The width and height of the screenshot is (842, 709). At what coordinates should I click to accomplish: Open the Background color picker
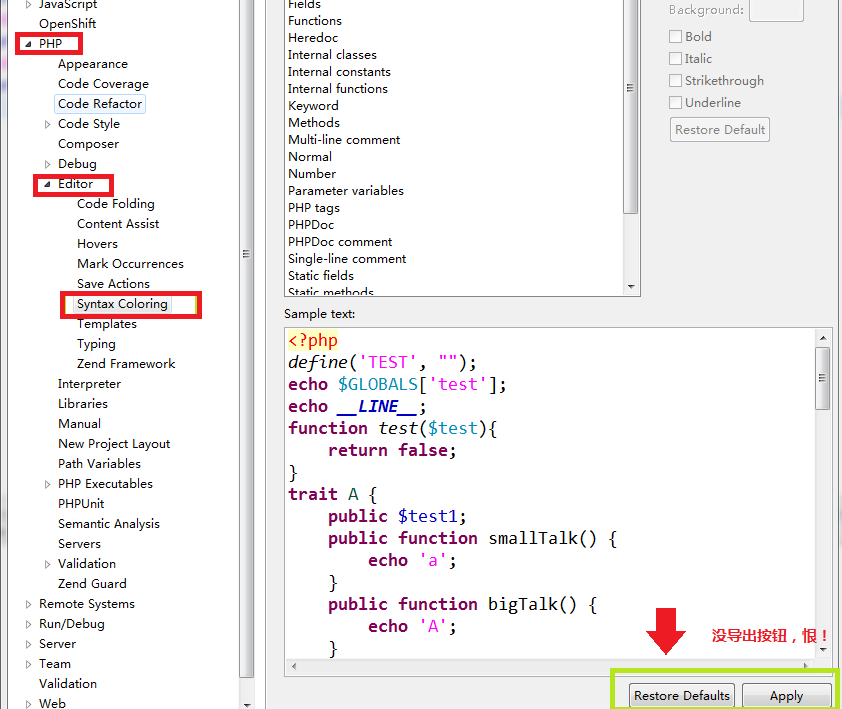776,10
